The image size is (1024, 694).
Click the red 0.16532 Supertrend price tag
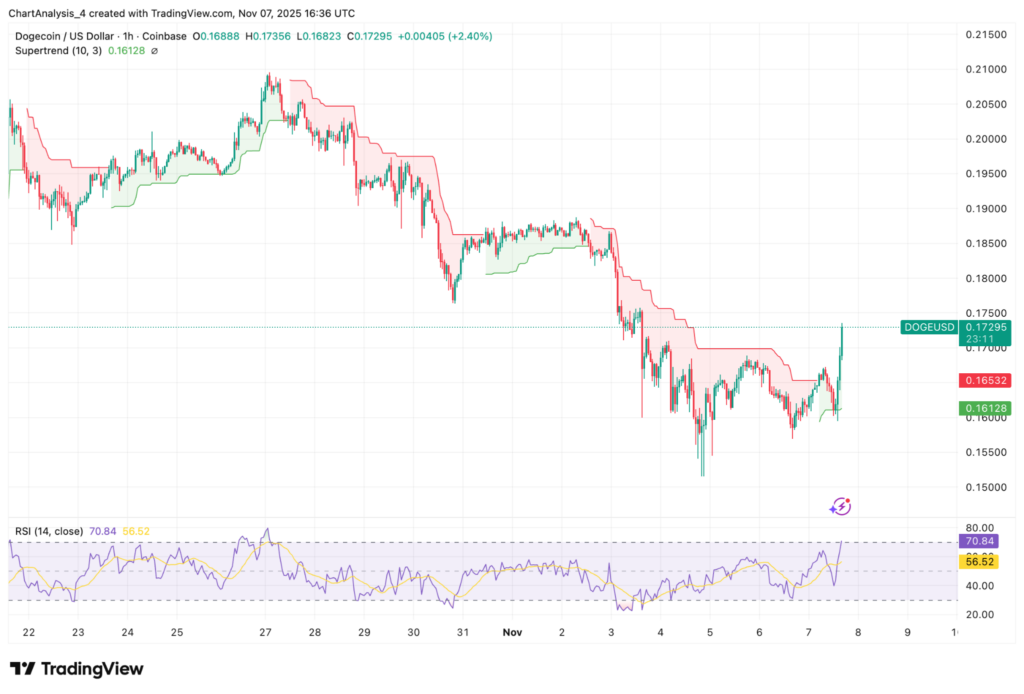pyautogui.click(x=984, y=381)
